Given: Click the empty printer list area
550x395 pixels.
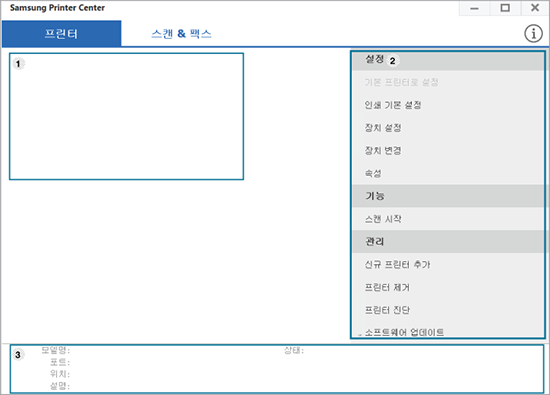Looking at the screenshot, I should click(x=126, y=116).
